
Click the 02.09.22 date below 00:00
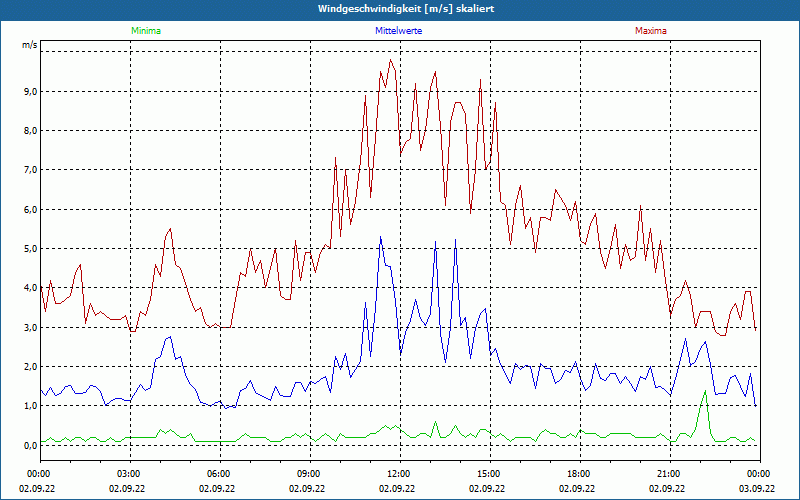pos(40,489)
